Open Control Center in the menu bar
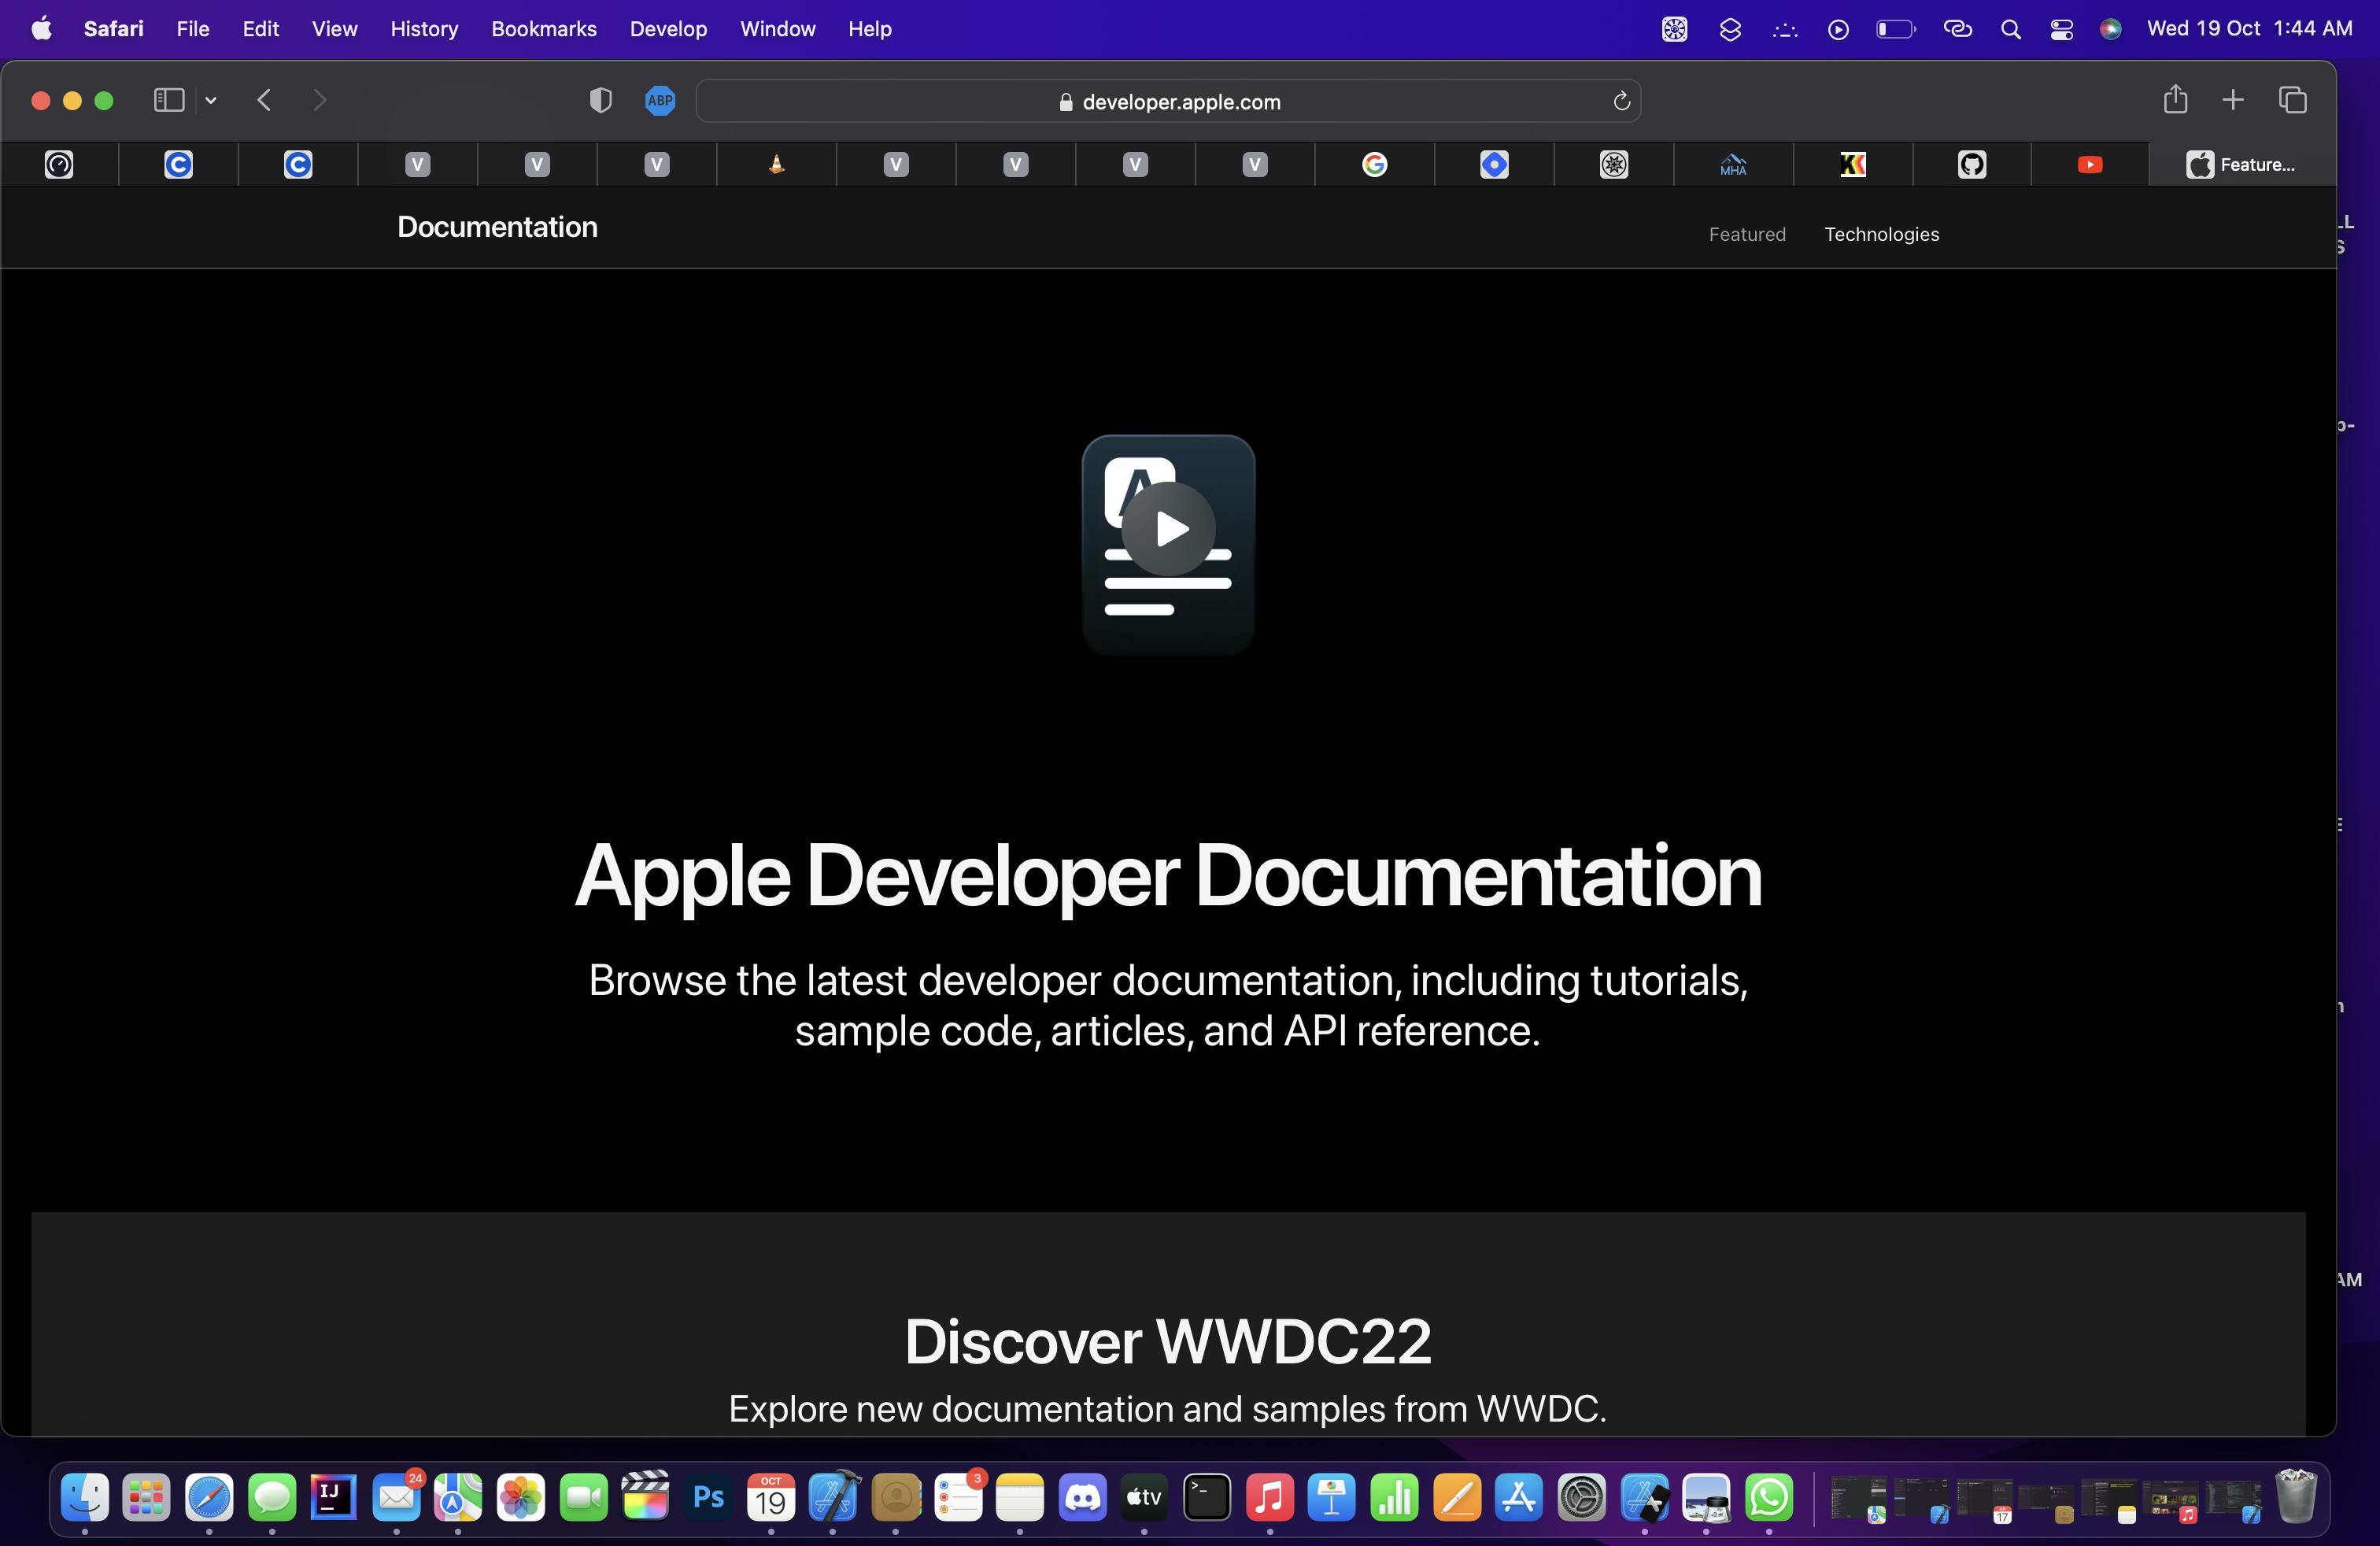 [x=2061, y=29]
